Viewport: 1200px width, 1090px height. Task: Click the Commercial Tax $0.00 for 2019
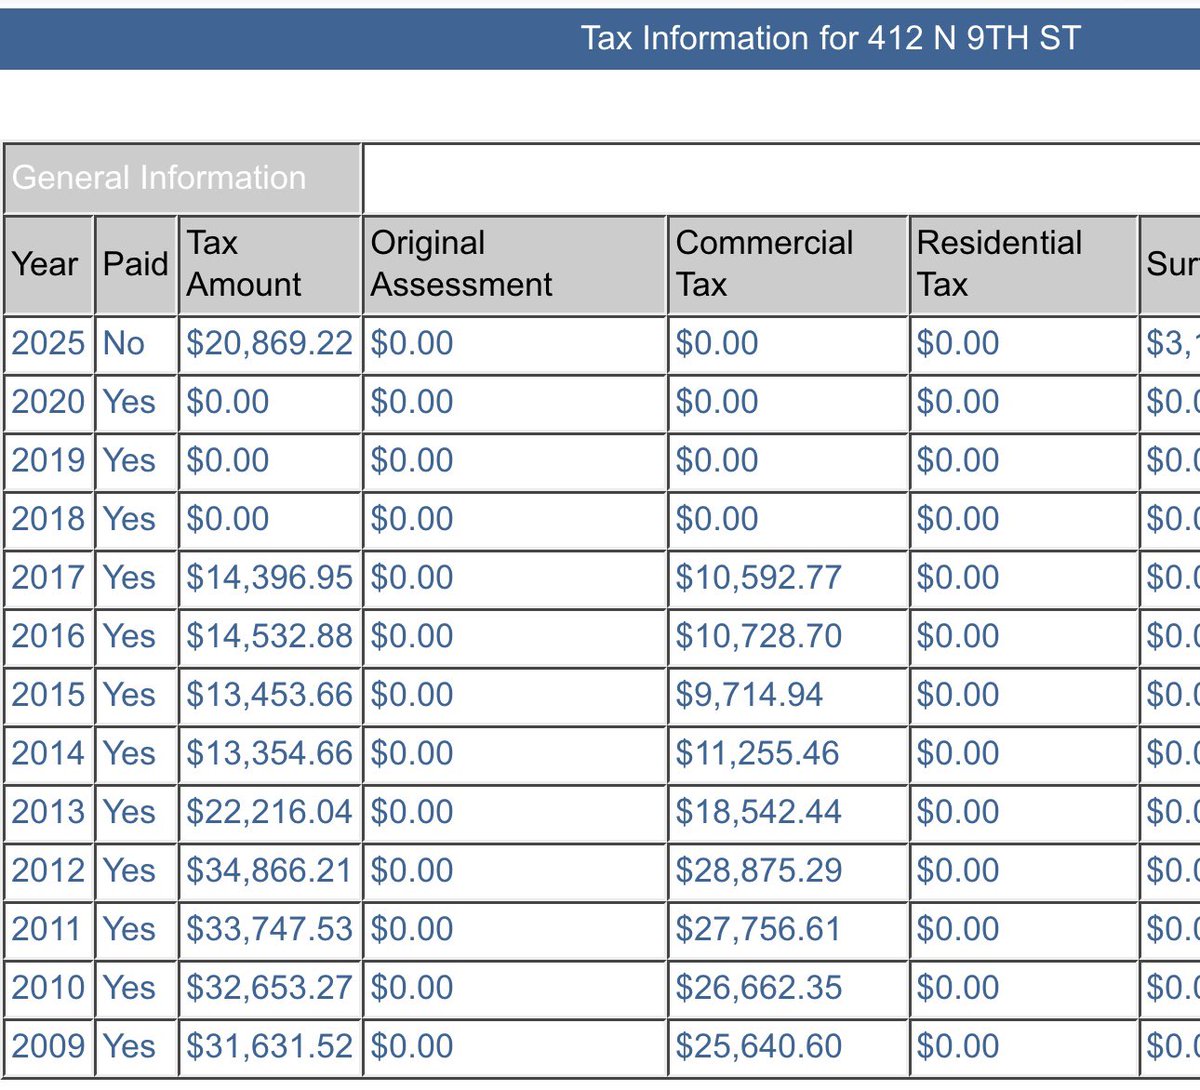pos(717,460)
